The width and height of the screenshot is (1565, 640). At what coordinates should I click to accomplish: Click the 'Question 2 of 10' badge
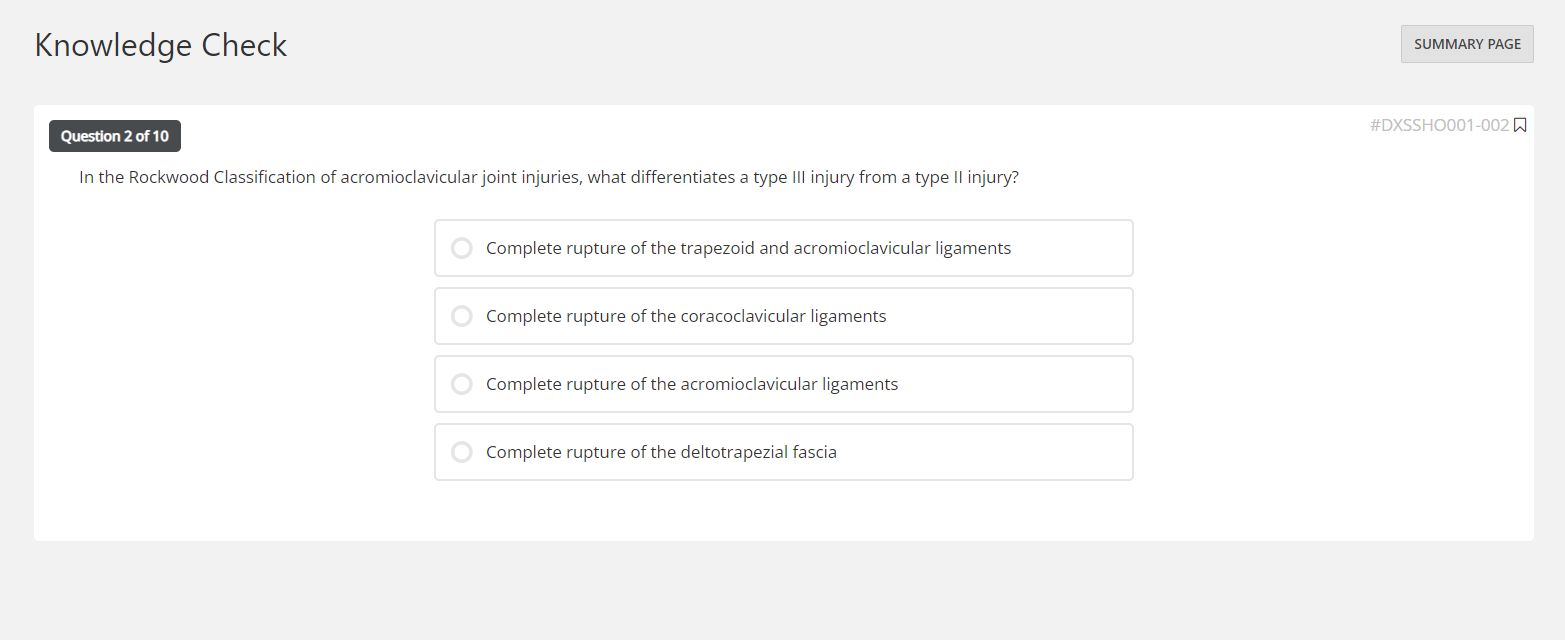(x=115, y=136)
